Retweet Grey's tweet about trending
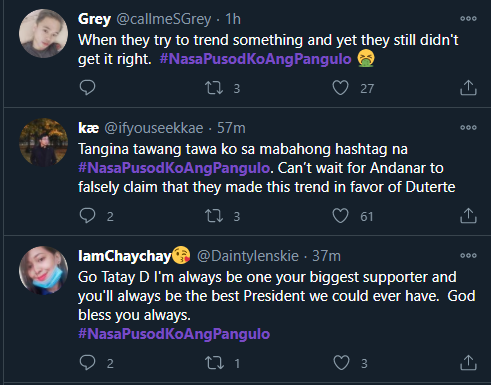 (x=214, y=88)
